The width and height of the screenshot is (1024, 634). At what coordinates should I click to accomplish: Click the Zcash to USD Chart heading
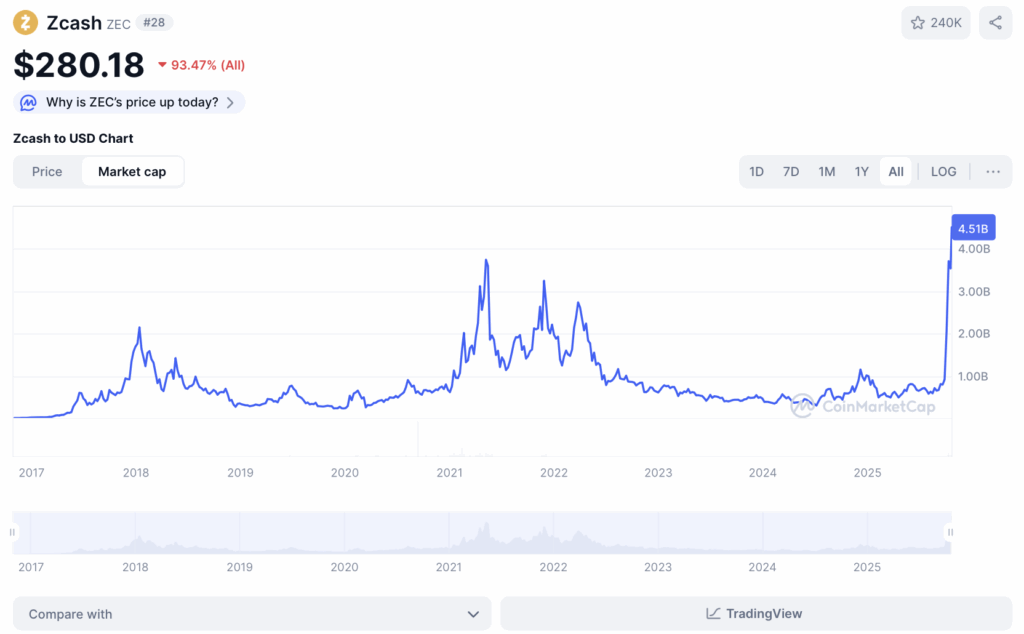pyautogui.click(x=73, y=138)
